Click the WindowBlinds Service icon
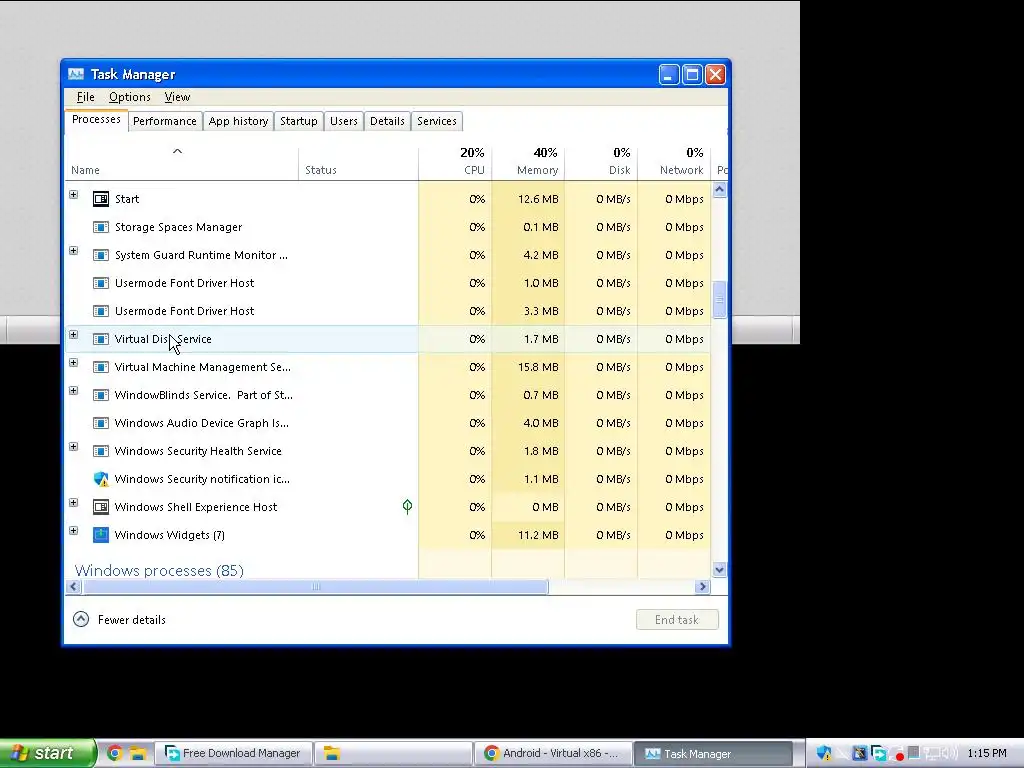Image resolution: width=1024 pixels, height=768 pixels. [101, 396]
